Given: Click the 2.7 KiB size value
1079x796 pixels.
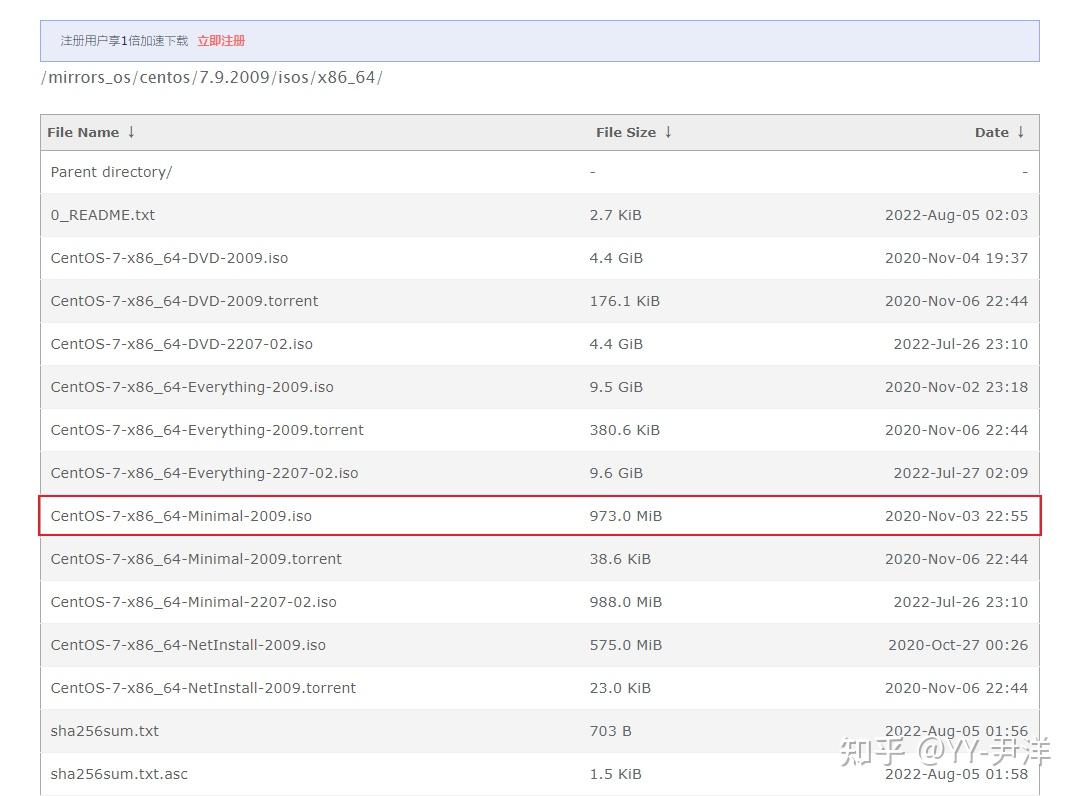Looking at the screenshot, I should click(615, 215).
